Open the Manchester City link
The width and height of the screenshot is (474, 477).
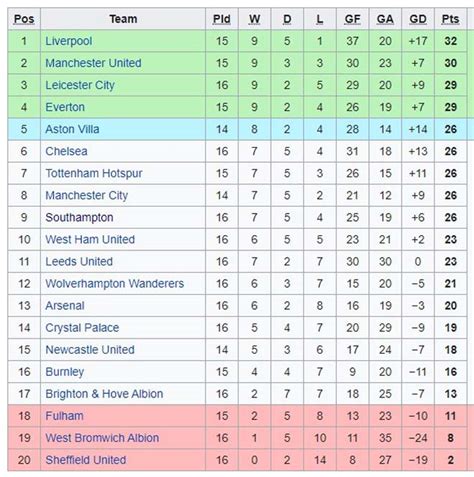pos(87,195)
